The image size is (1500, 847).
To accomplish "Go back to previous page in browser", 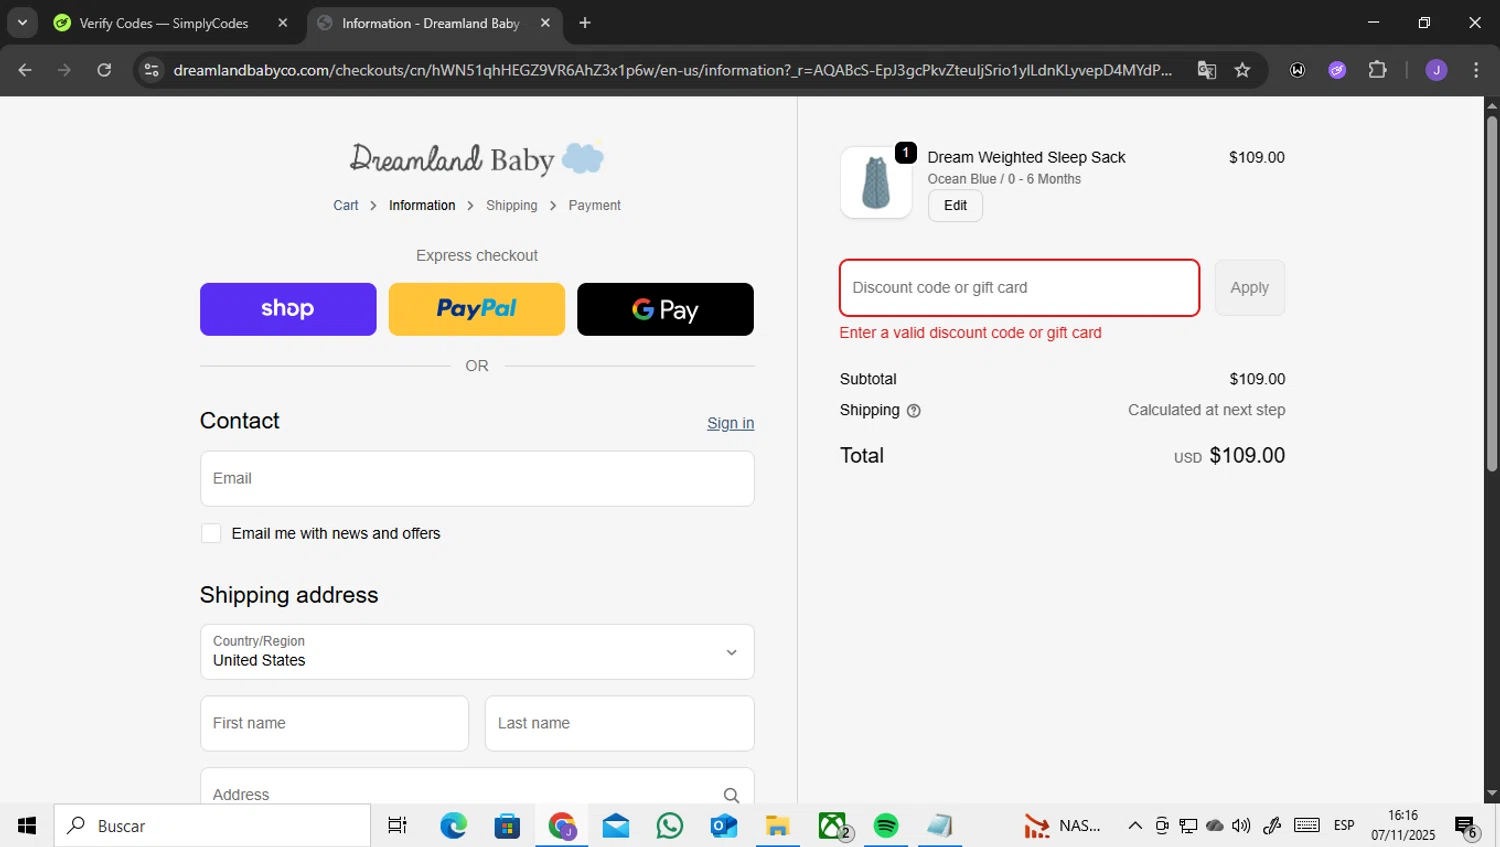I will click(25, 70).
